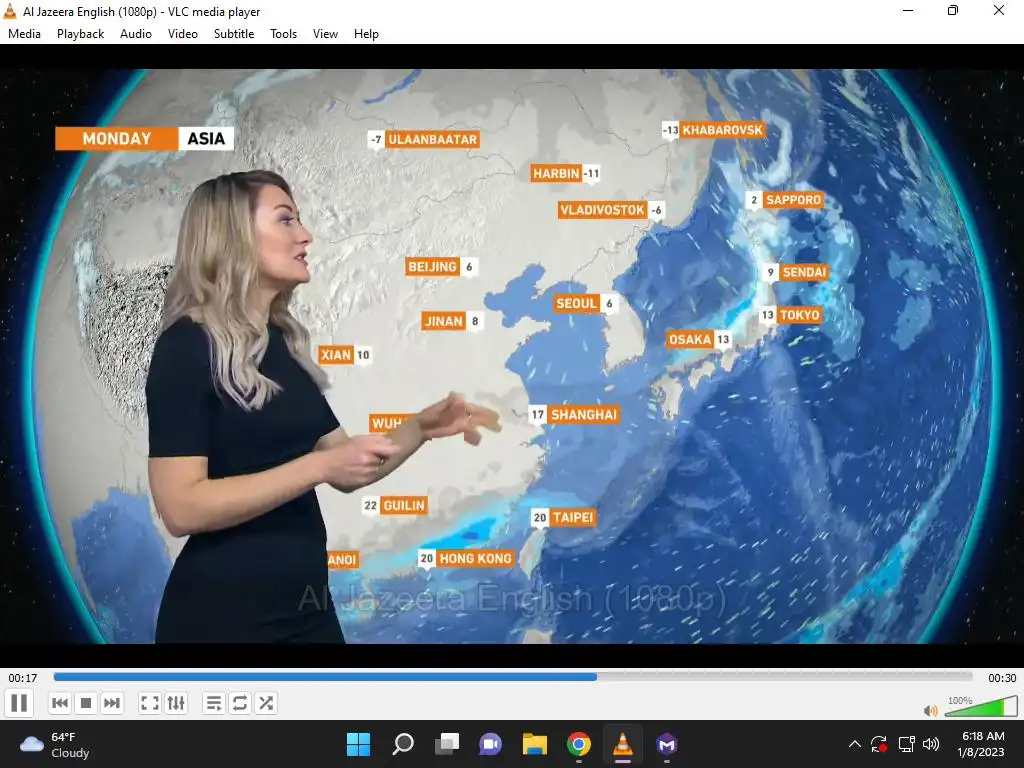
Task: Restore down the VLC window
Action: coord(953,10)
